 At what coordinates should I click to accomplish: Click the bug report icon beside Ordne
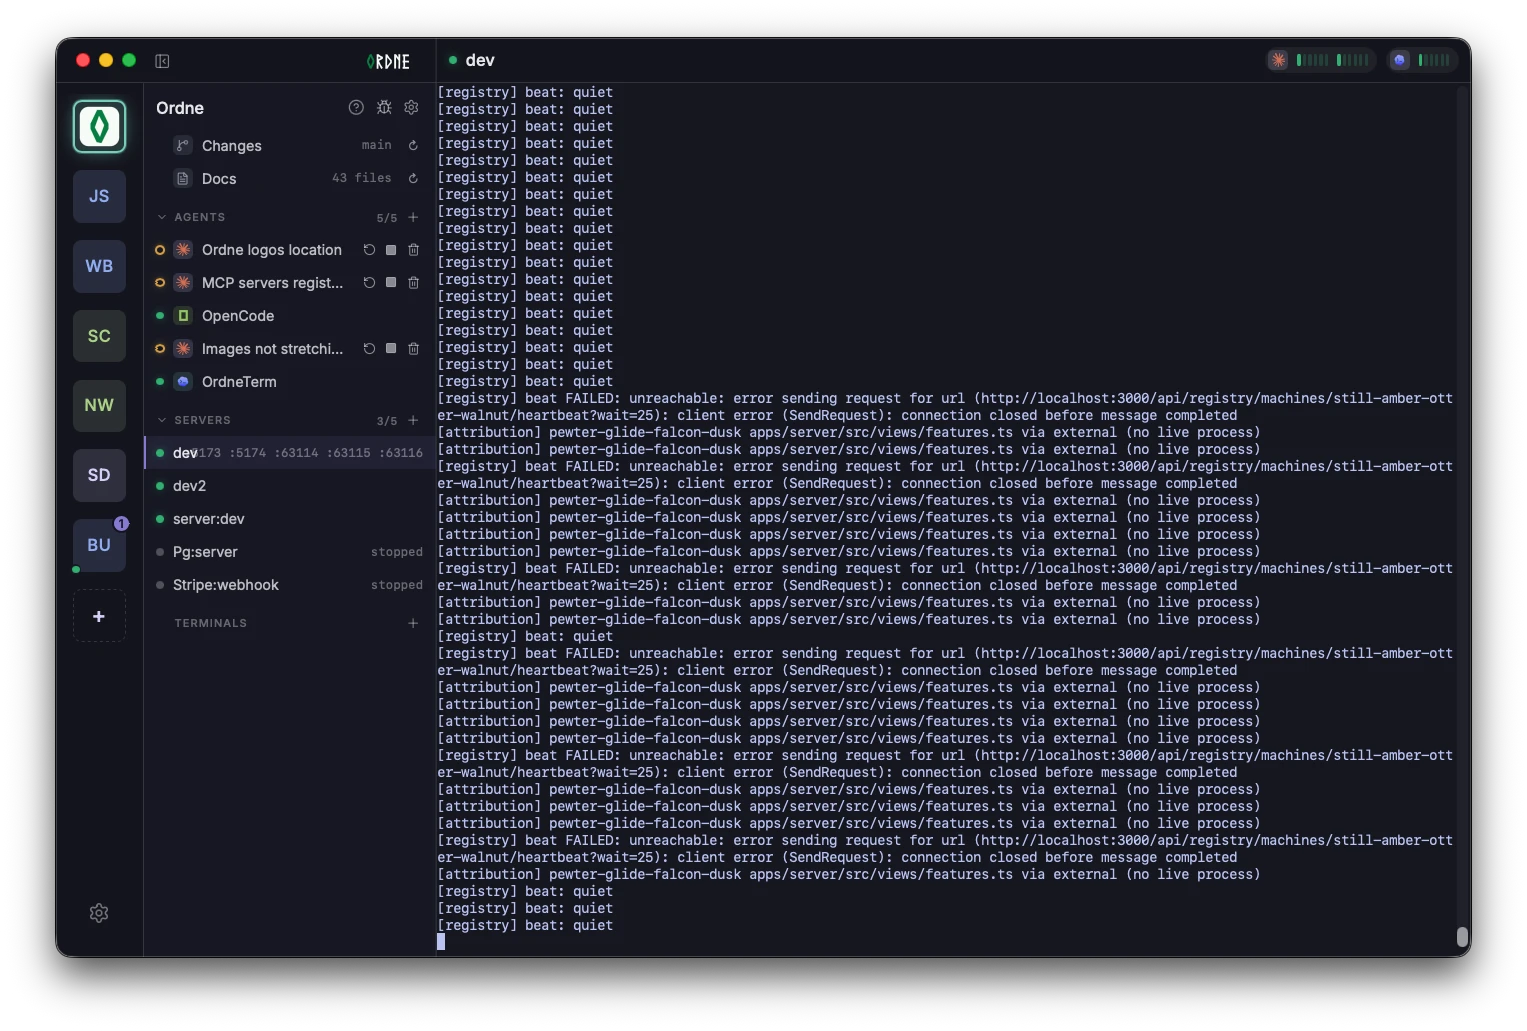pyautogui.click(x=384, y=107)
